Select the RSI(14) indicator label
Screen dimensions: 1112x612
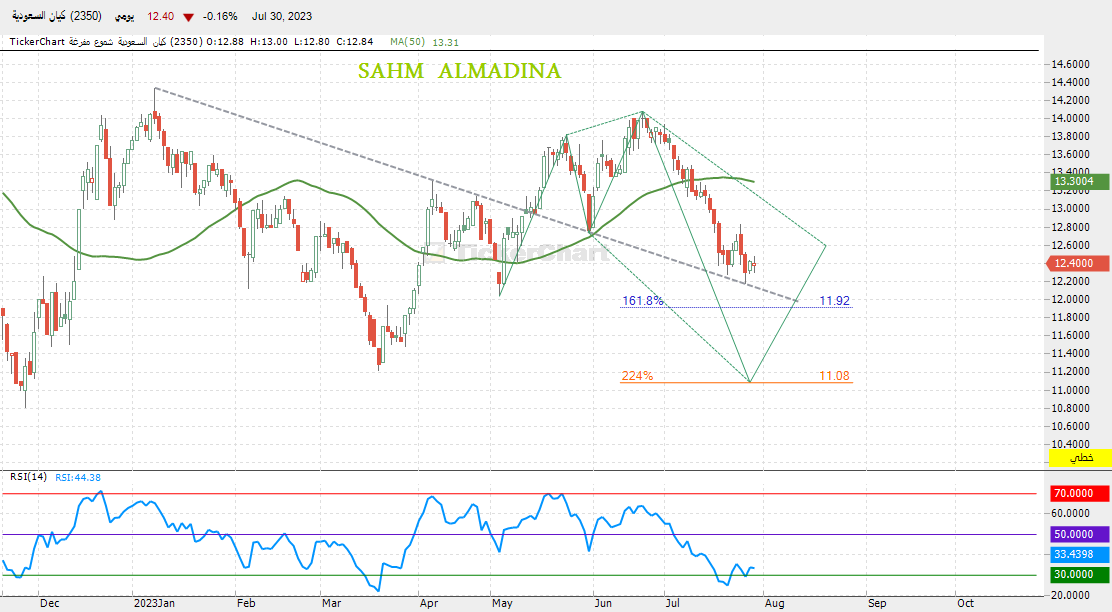[28, 477]
